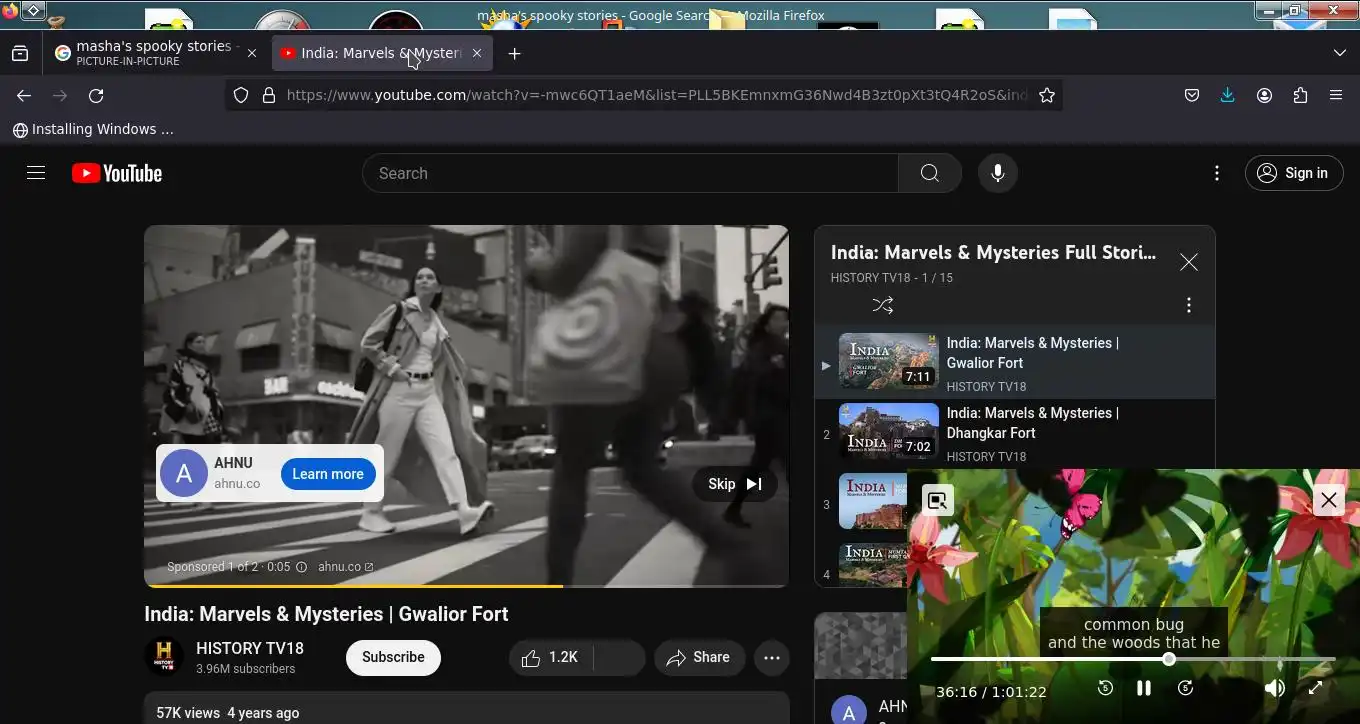
Task: Close the masha's spooky stories tab
Action: click(x=252, y=53)
